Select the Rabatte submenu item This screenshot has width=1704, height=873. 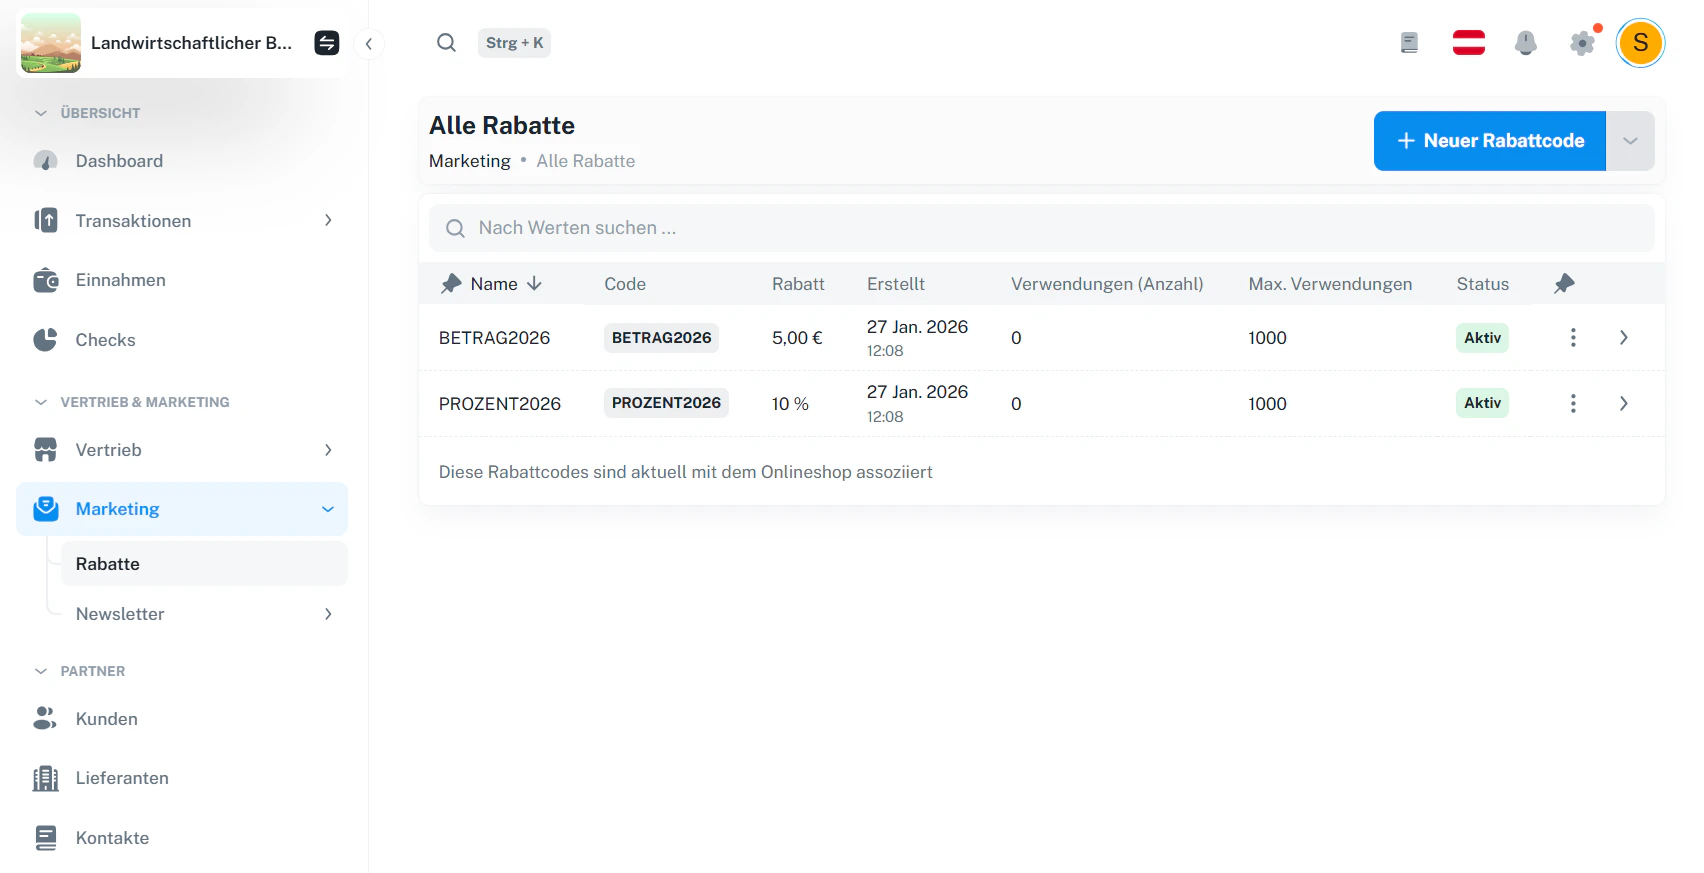pyautogui.click(x=205, y=564)
